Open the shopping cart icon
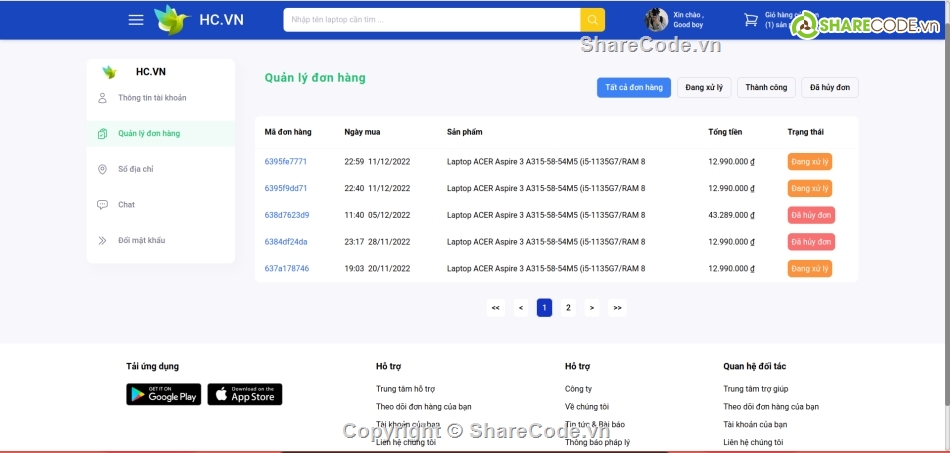950x453 pixels. 751,20
